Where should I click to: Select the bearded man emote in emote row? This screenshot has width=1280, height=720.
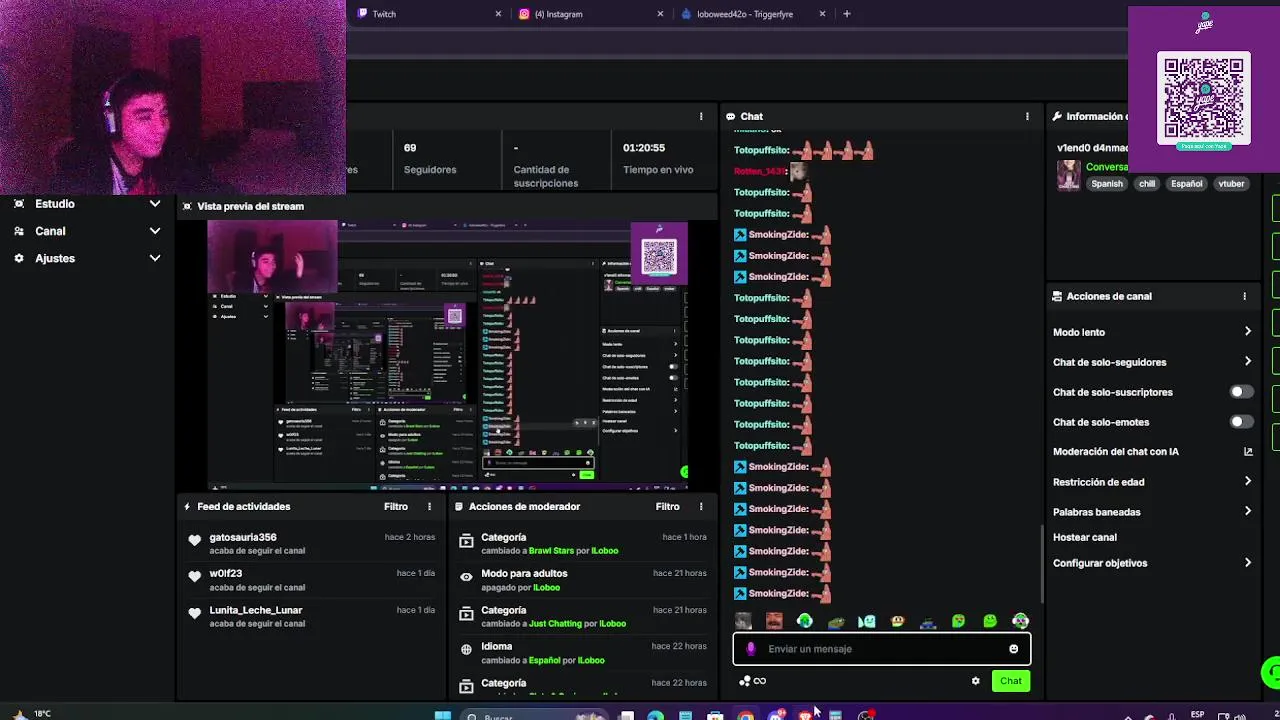pos(774,621)
